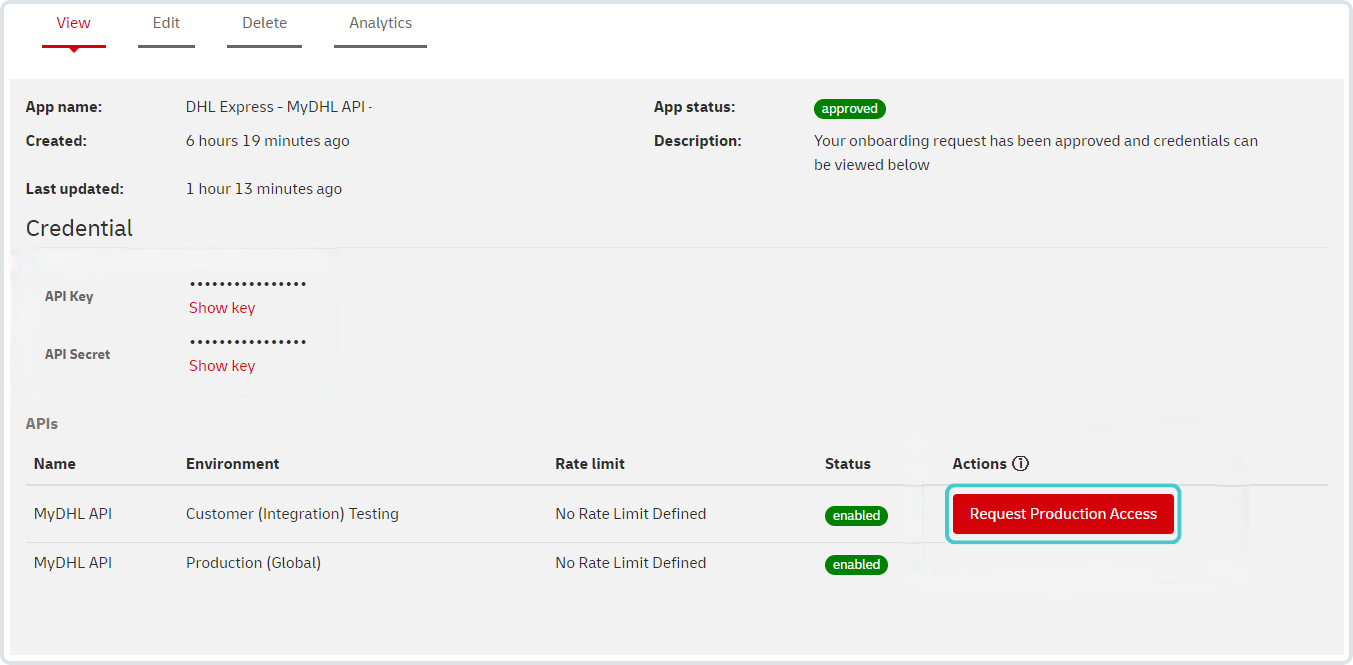Click 'Customer (Integration) Testing' environment cell
Screen dimensions: 1353x665
click(292, 514)
